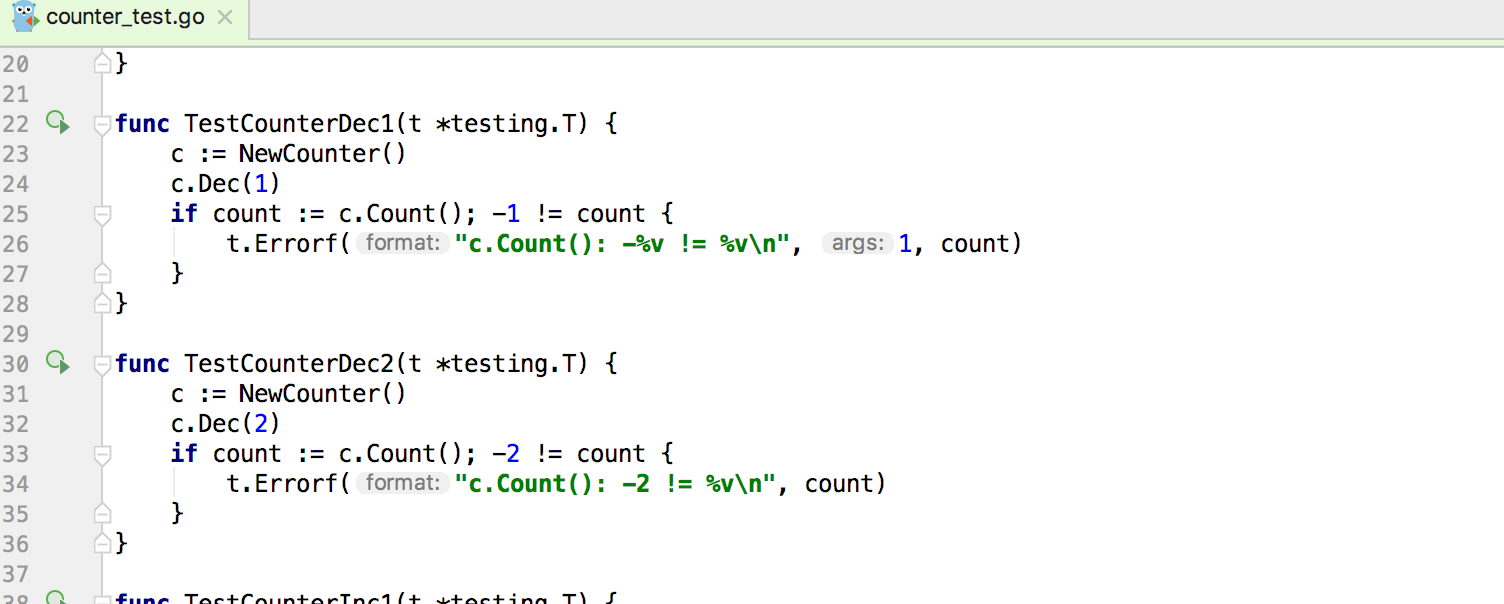Click the final count argument on line 34

click(839, 484)
